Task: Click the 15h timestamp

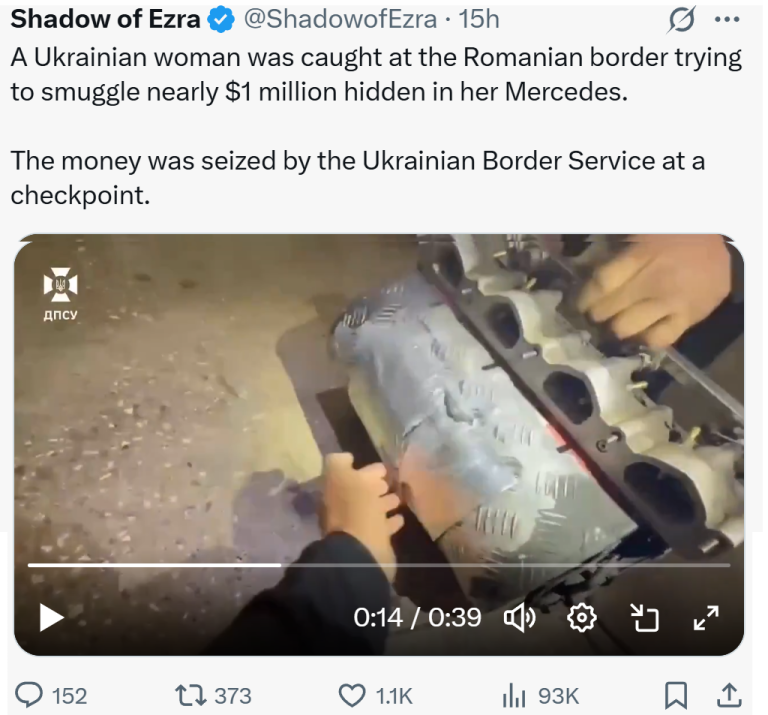Action: pyautogui.click(x=479, y=20)
